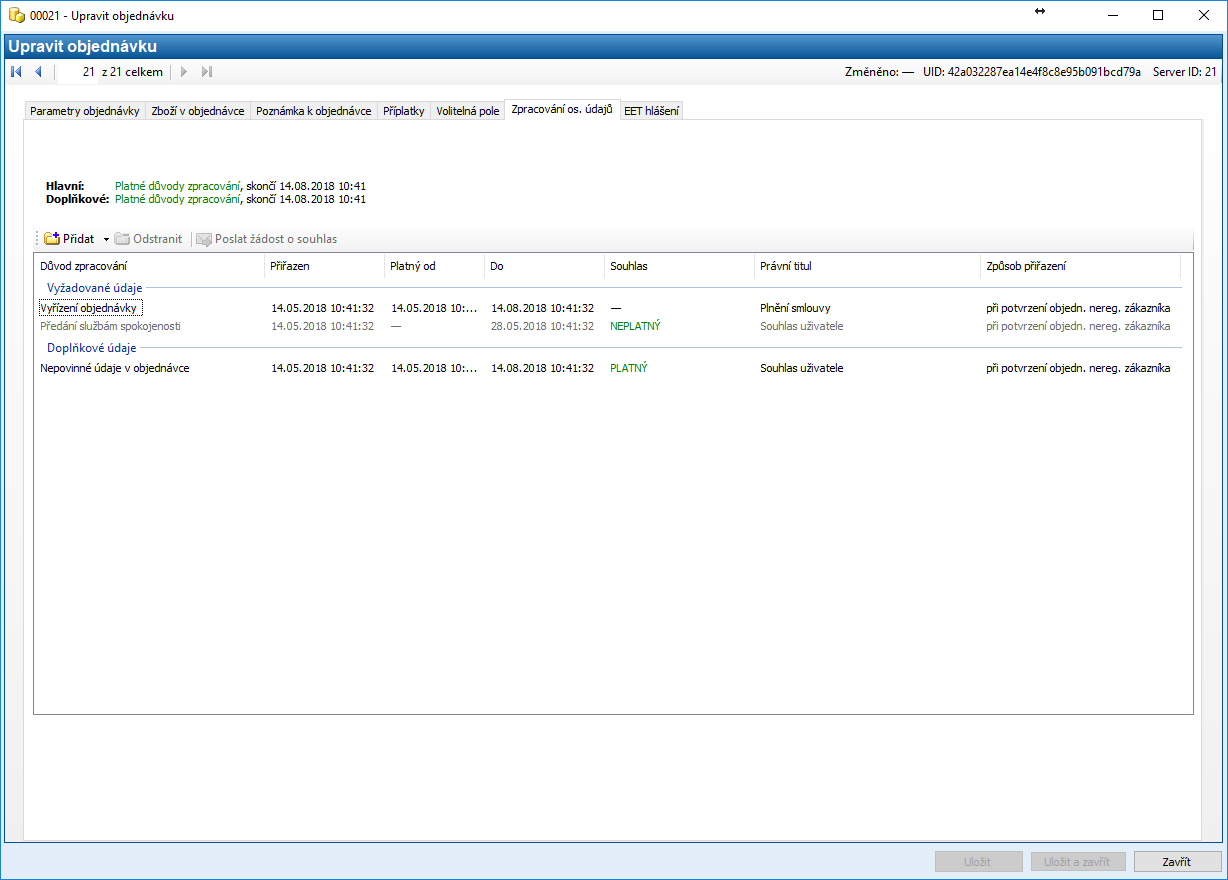Go to the next record arrow

pyautogui.click(x=184, y=72)
